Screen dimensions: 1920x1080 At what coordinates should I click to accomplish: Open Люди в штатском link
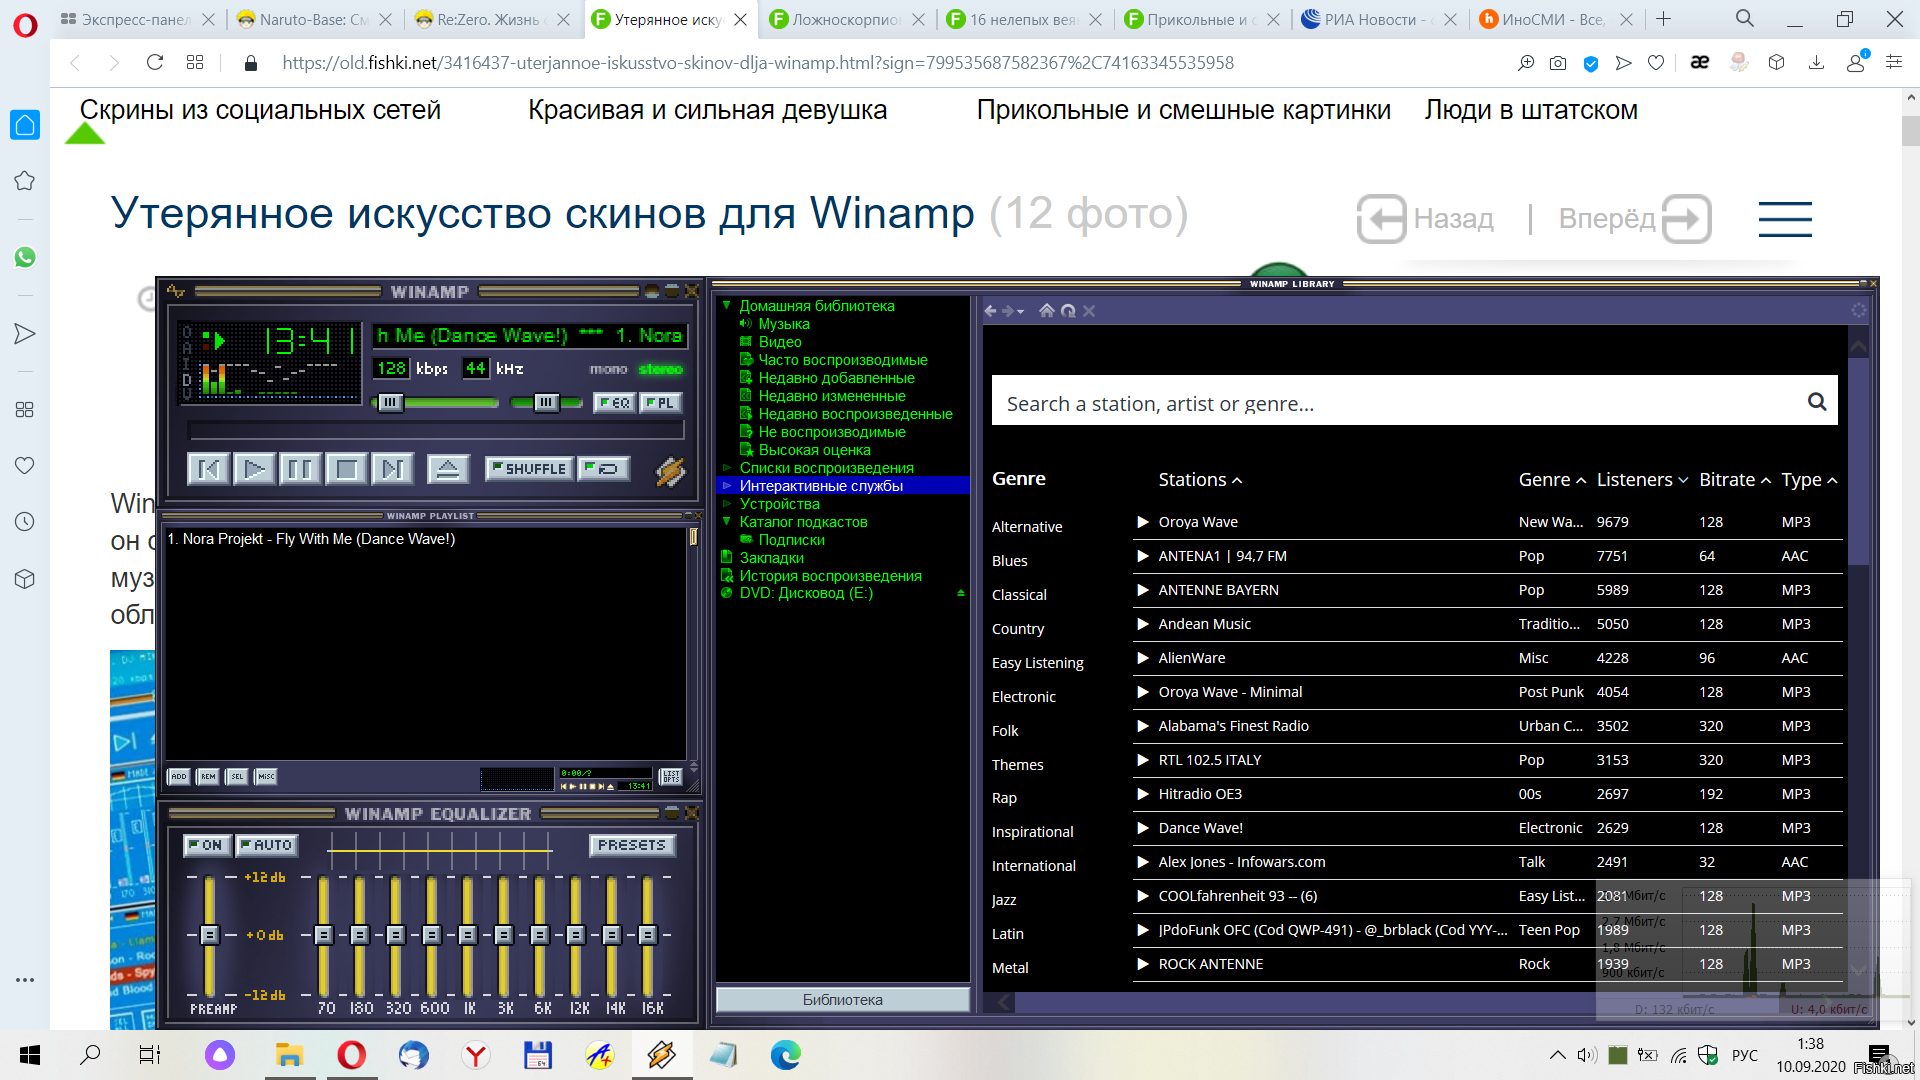coord(1531,110)
